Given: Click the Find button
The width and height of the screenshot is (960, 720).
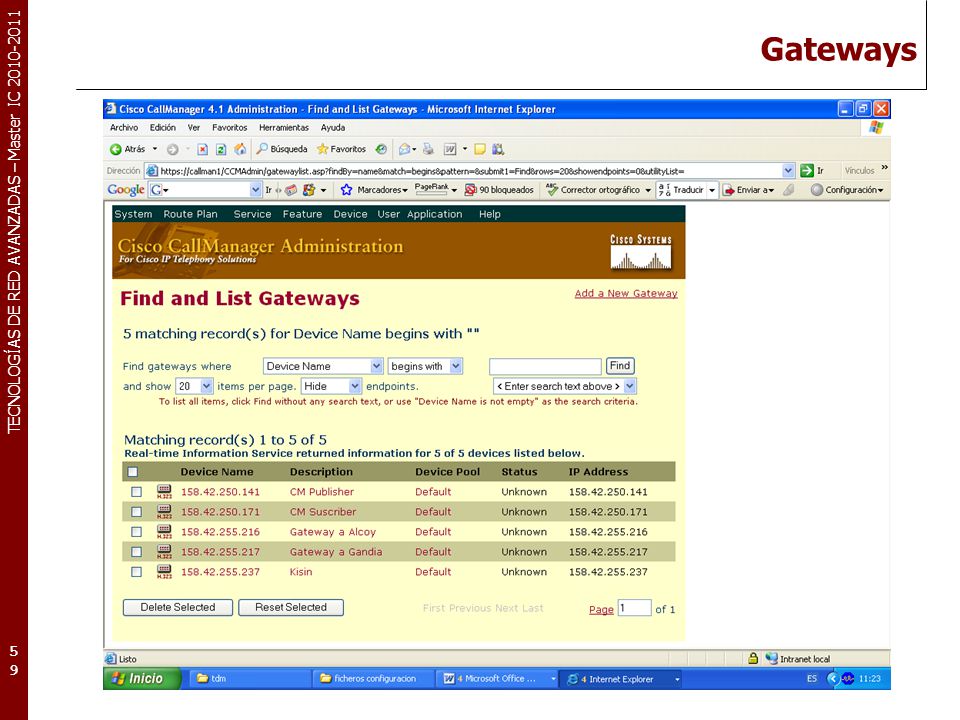Looking at the screenshot, I should [620, 366].
